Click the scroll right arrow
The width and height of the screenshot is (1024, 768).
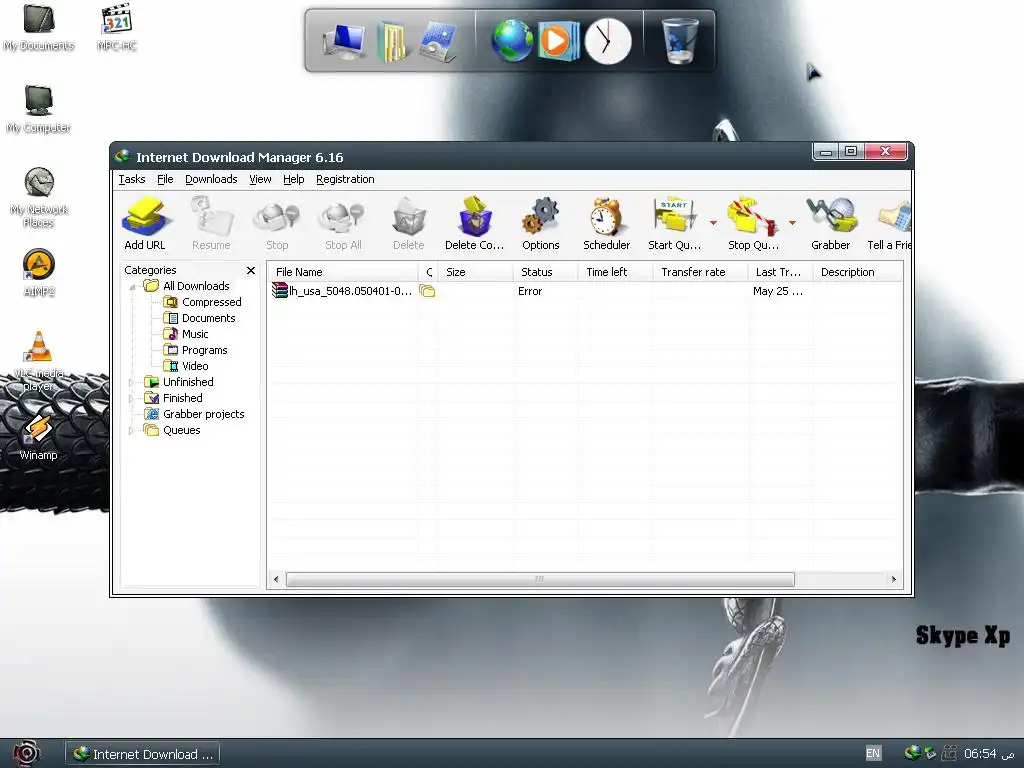pos(893,579)
